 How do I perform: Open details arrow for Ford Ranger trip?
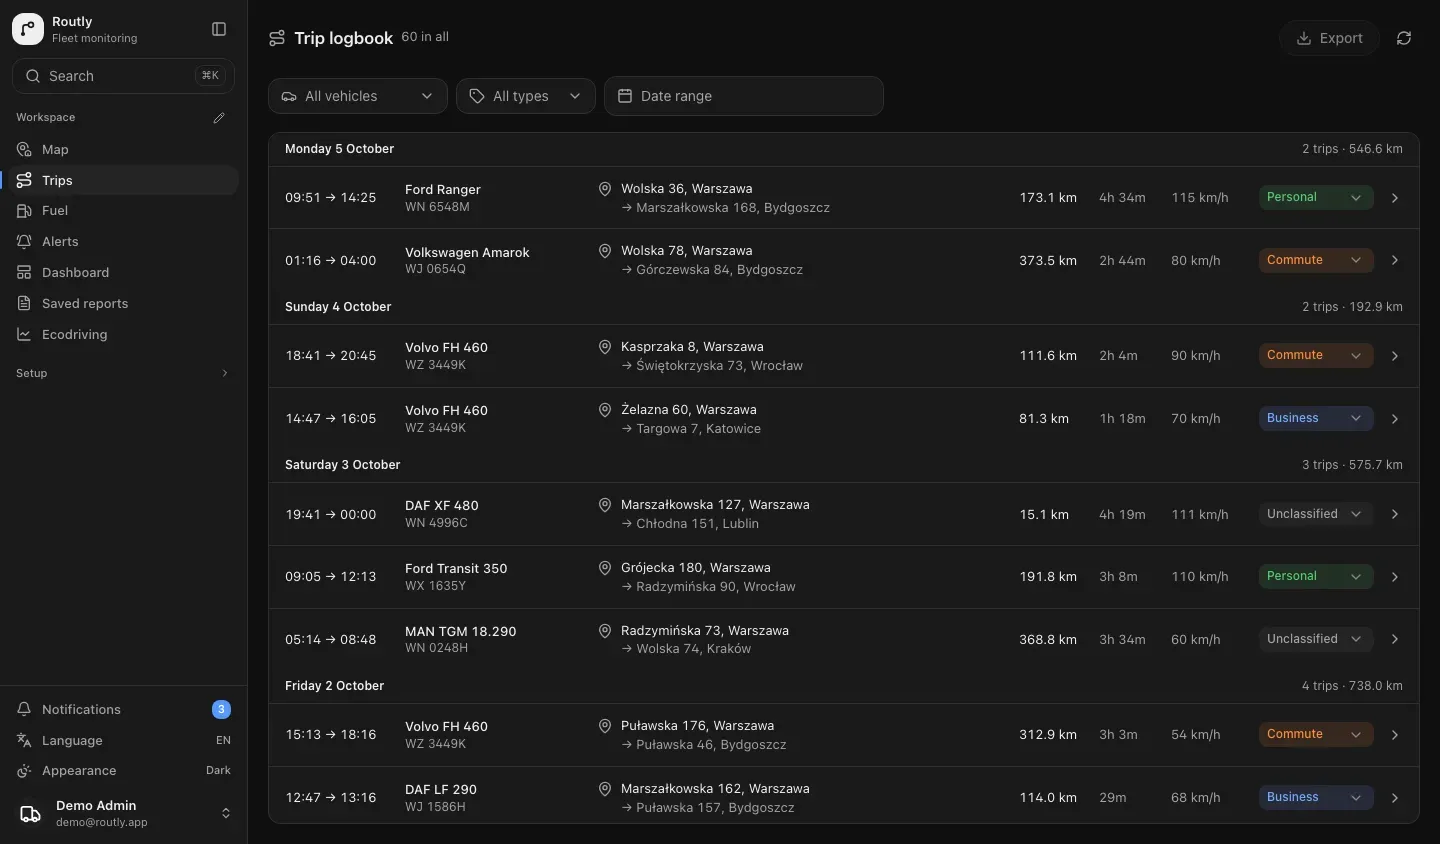click(x=1395, y=198)
